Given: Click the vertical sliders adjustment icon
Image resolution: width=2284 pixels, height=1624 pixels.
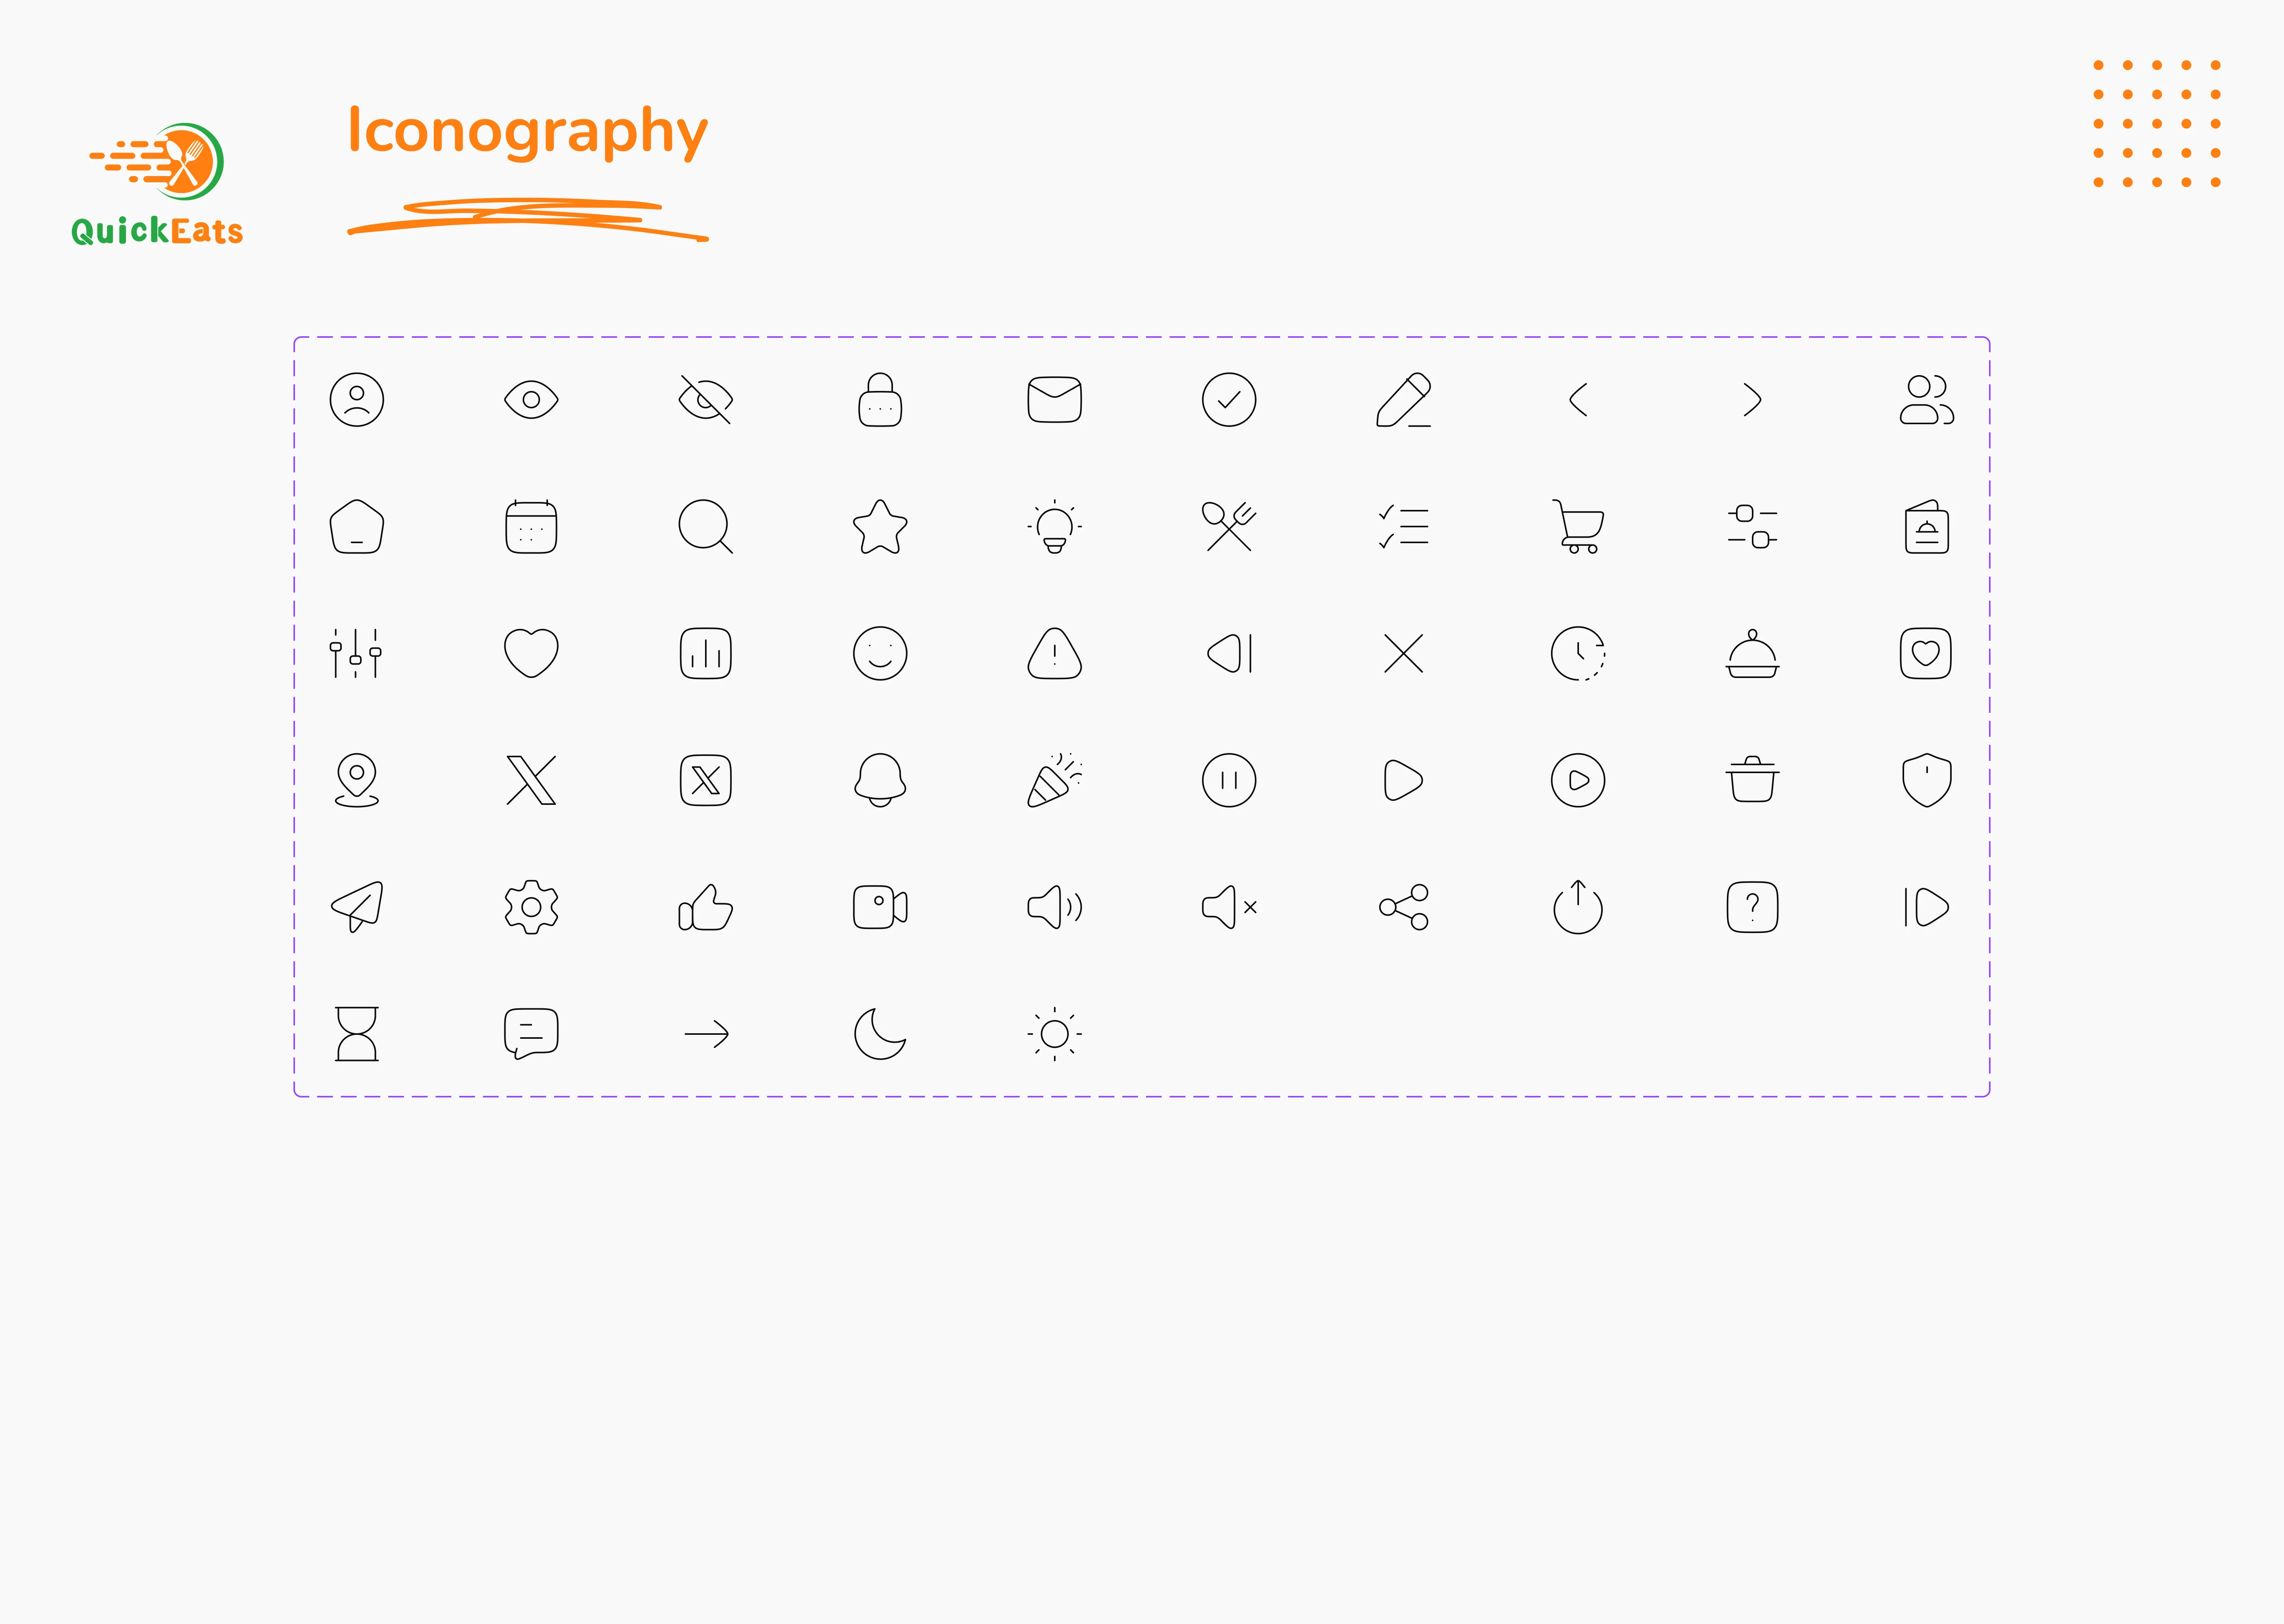Looking at the screenshot, I should (356, 654).
